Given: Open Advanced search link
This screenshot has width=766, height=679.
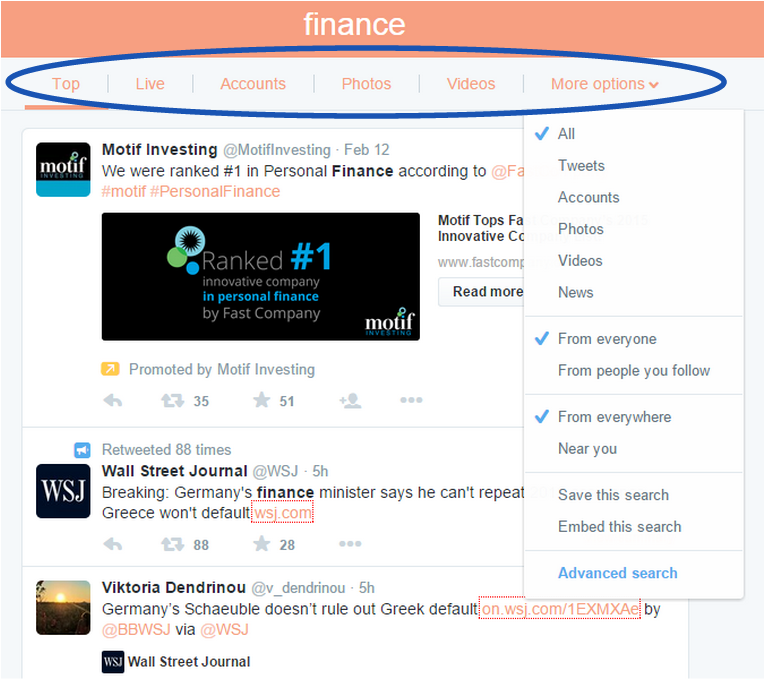Looking at the screenshot, I should 617,573.
